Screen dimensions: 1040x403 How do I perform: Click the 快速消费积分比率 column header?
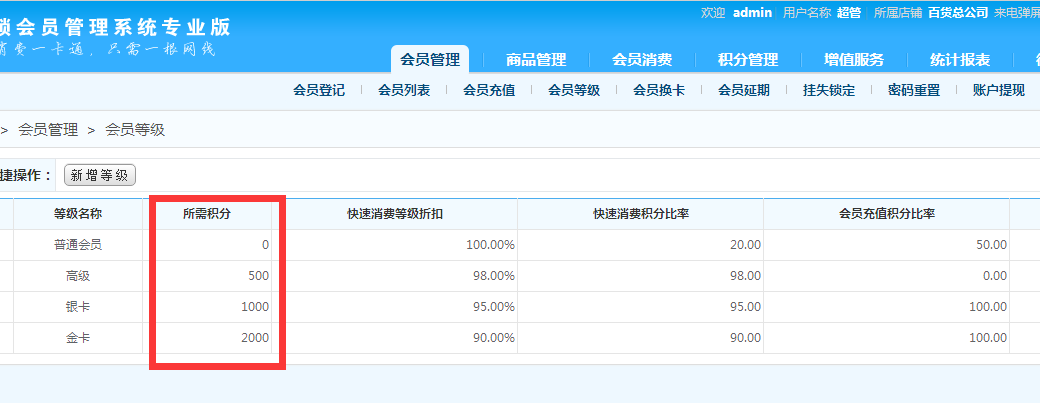click(641, 213)
